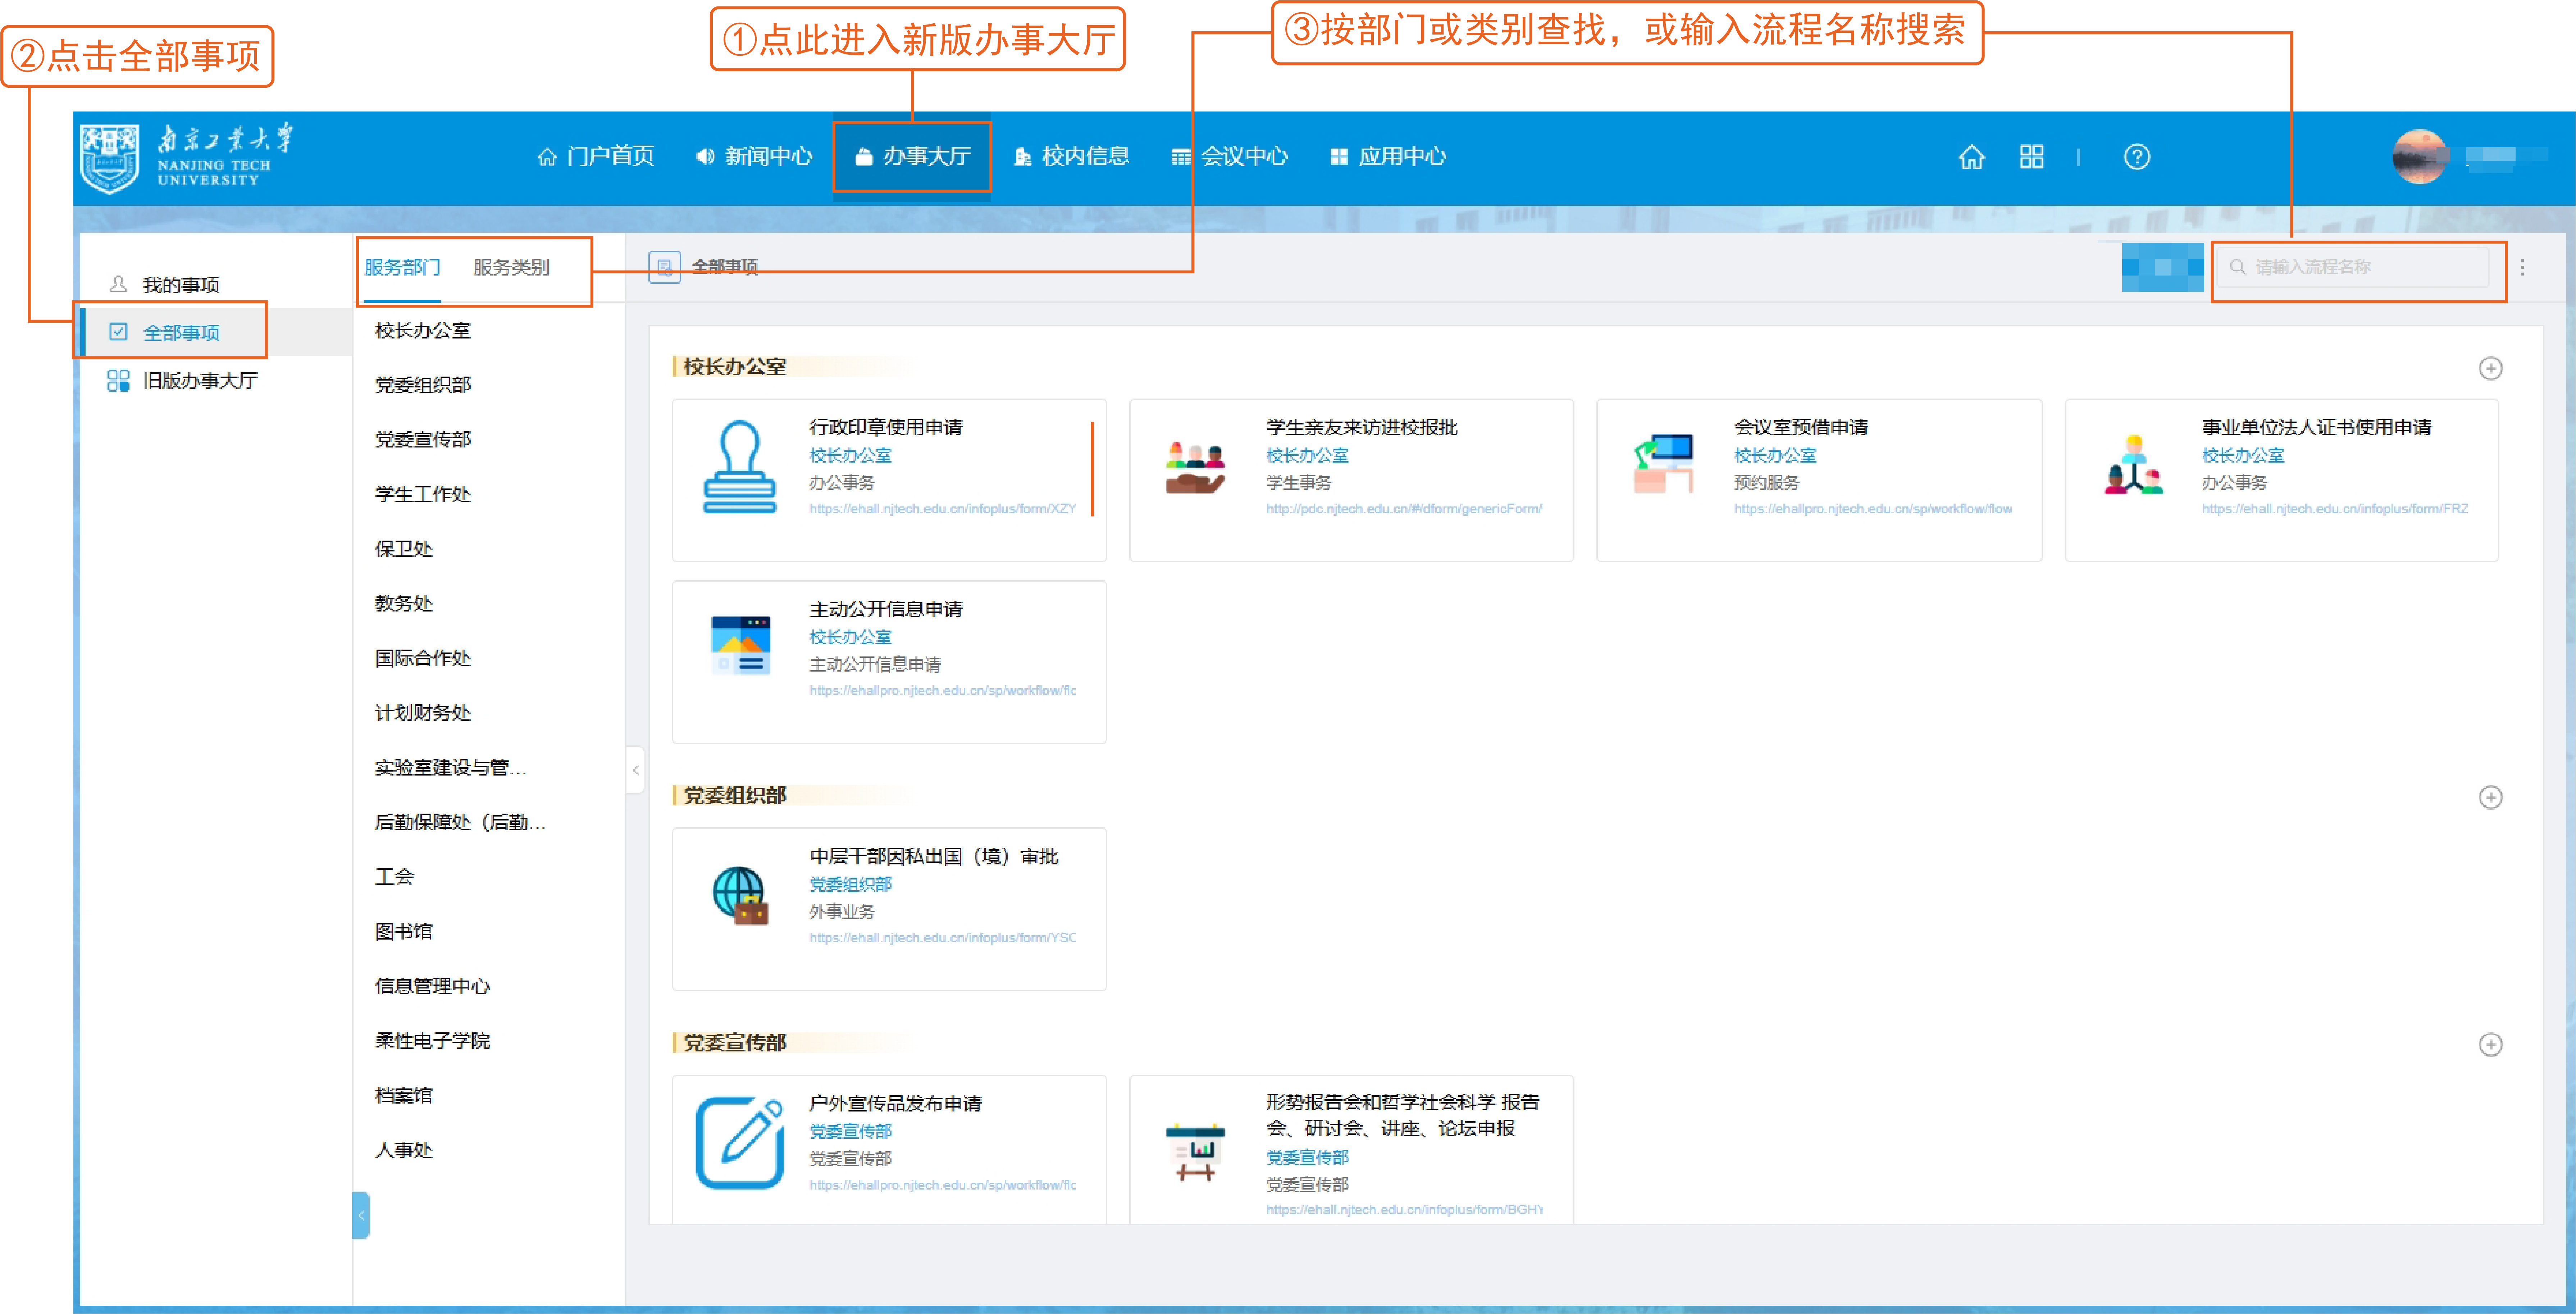Open the 门户首页 nav item

596,157
